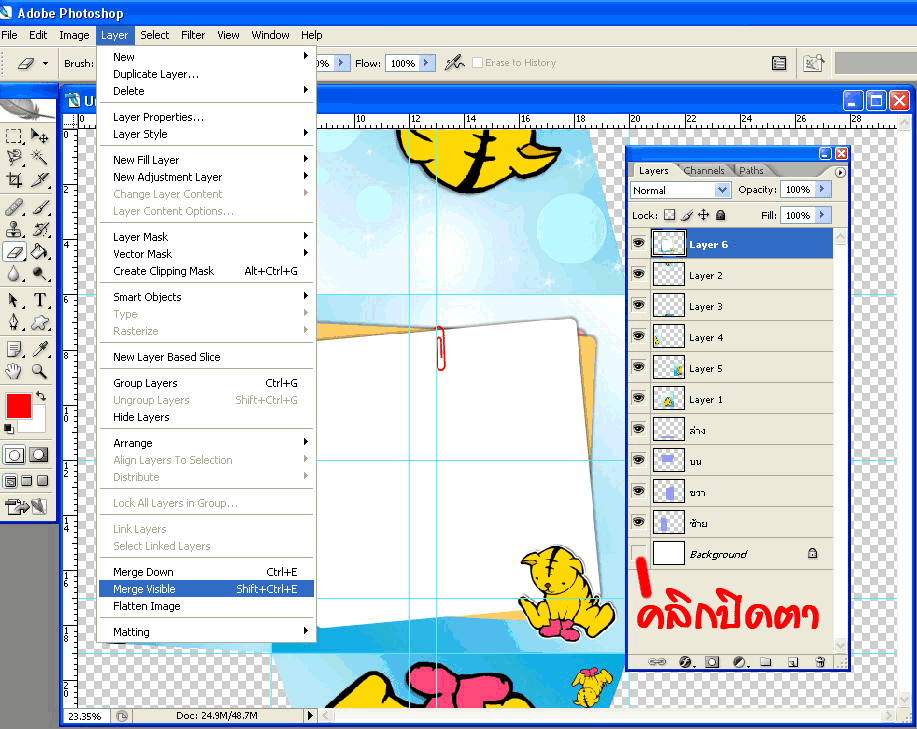Viewport: 917px width, 729px height.
Task: Select the Hand tool
Action: click(14, 371)
